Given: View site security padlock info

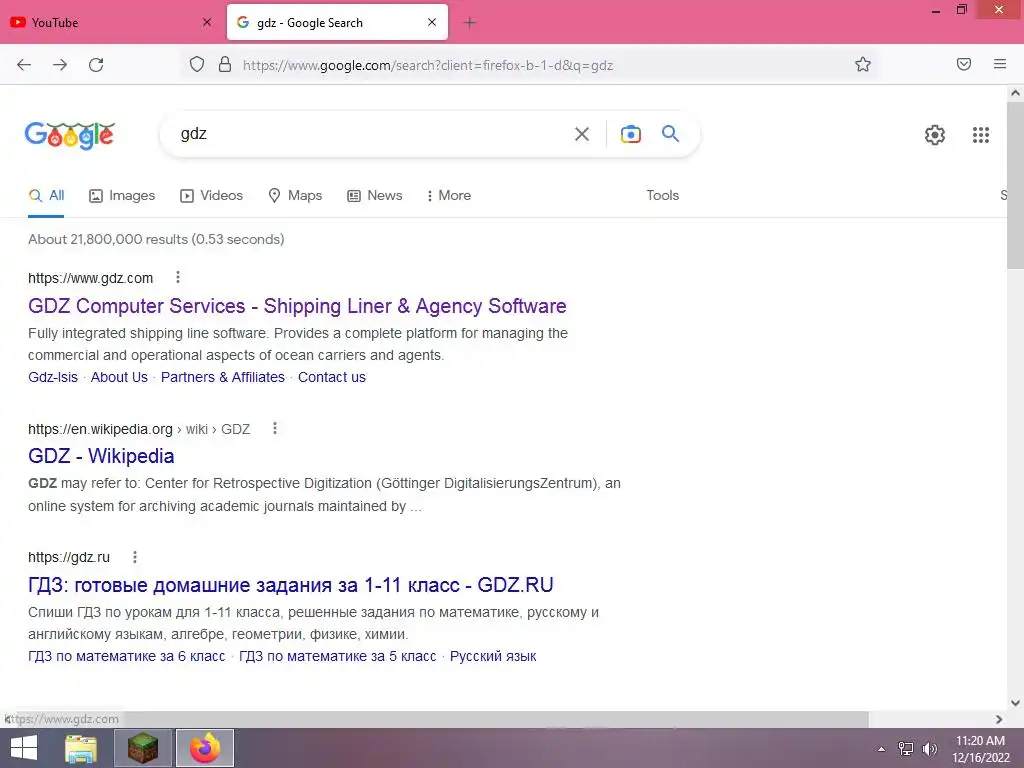Looking at the screenshot, I should point(225,64).
